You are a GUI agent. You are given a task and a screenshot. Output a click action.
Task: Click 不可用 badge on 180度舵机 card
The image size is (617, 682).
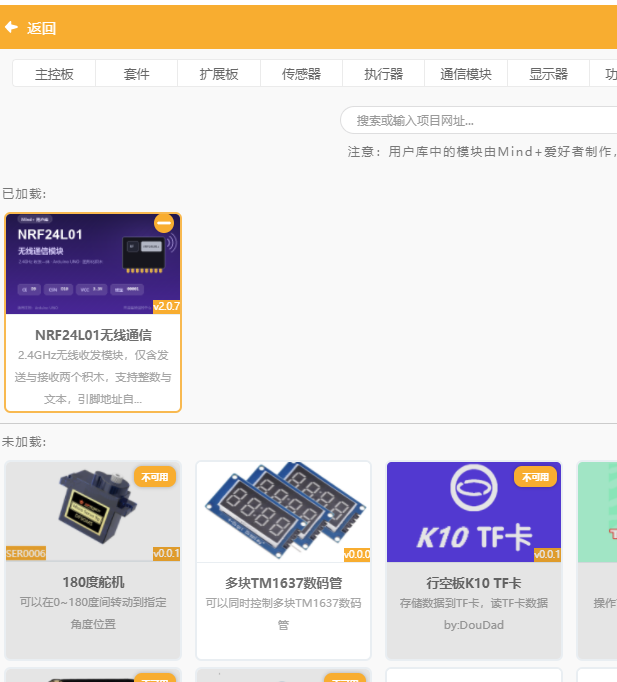155,477
